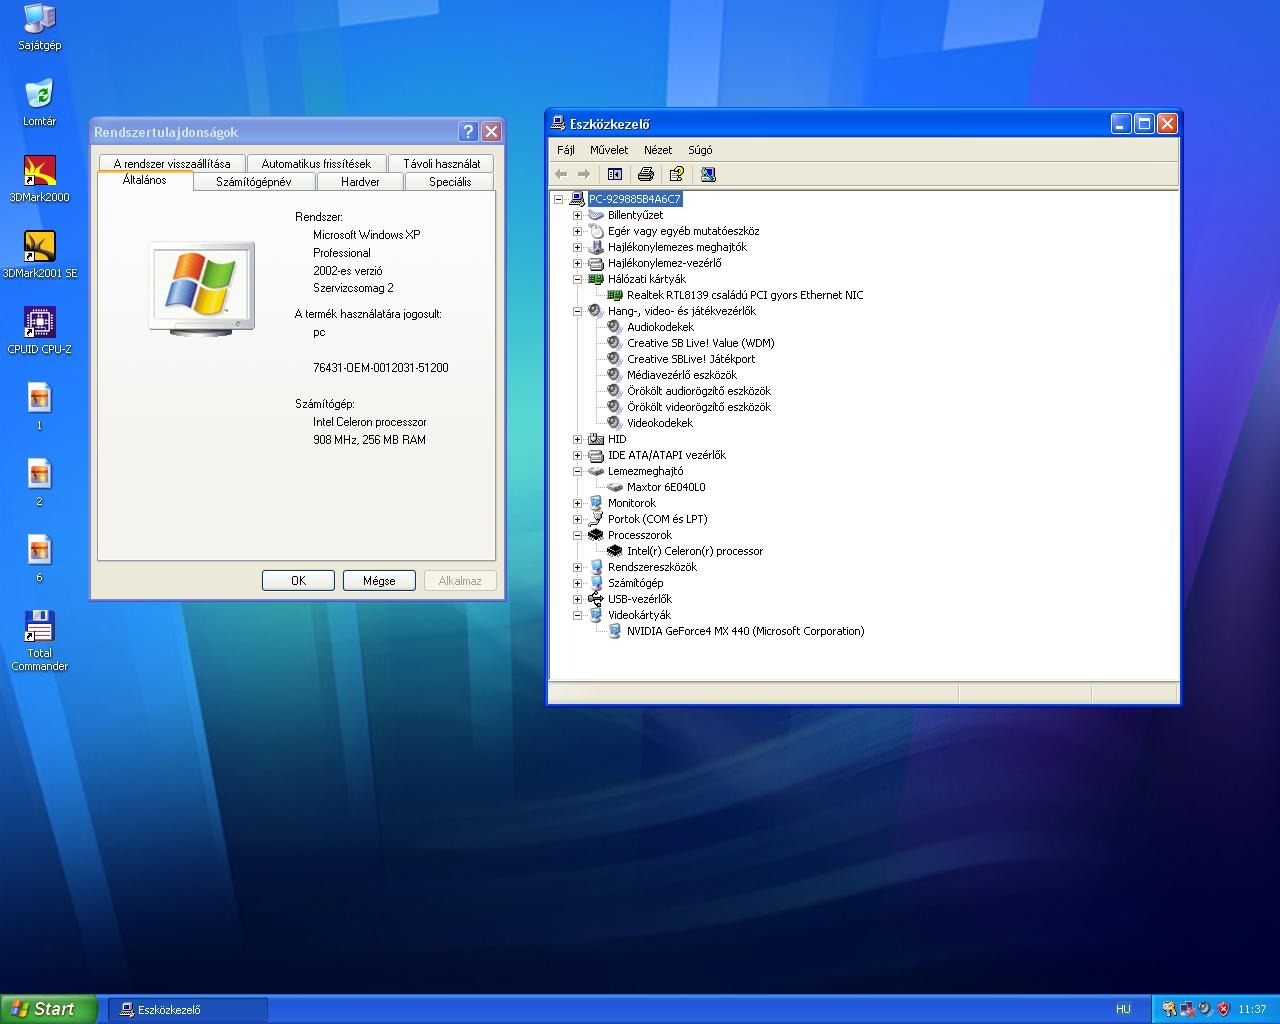The width and height of the screenshot is (1280, 1024).
Task: Click OK in Rendszertulajdonságok dialog
Action: pyautogui.click(x=298, y=581)
